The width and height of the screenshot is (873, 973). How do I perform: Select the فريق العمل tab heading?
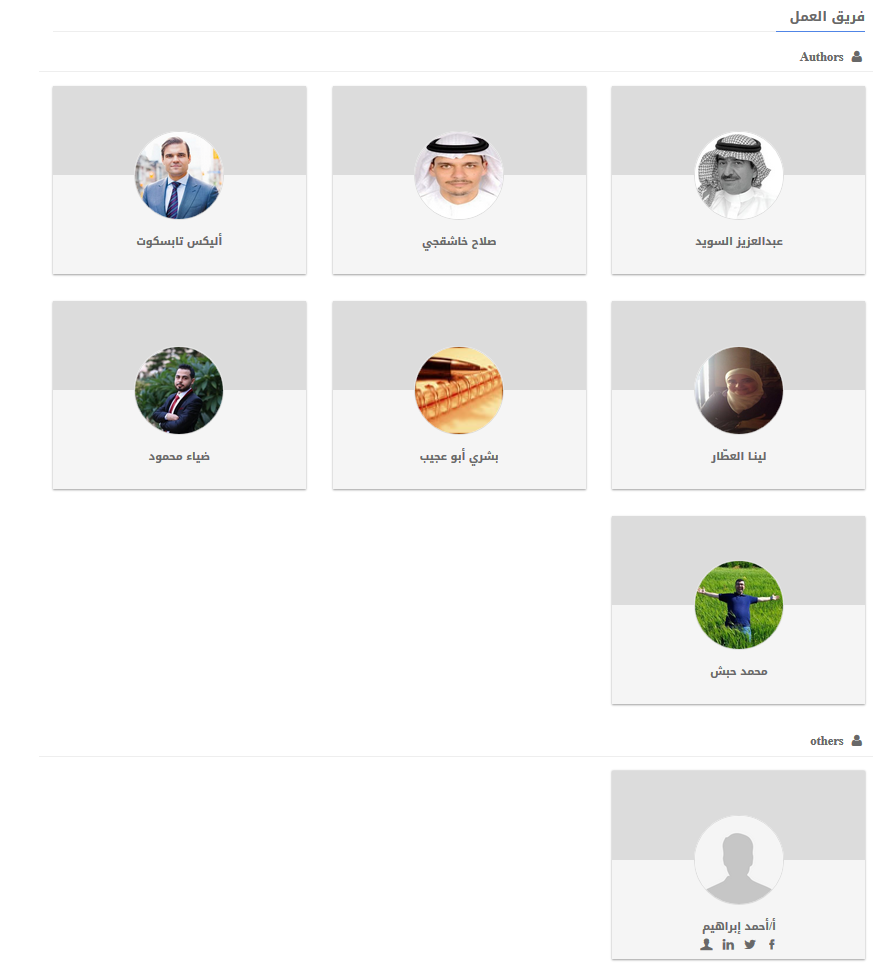826,17
